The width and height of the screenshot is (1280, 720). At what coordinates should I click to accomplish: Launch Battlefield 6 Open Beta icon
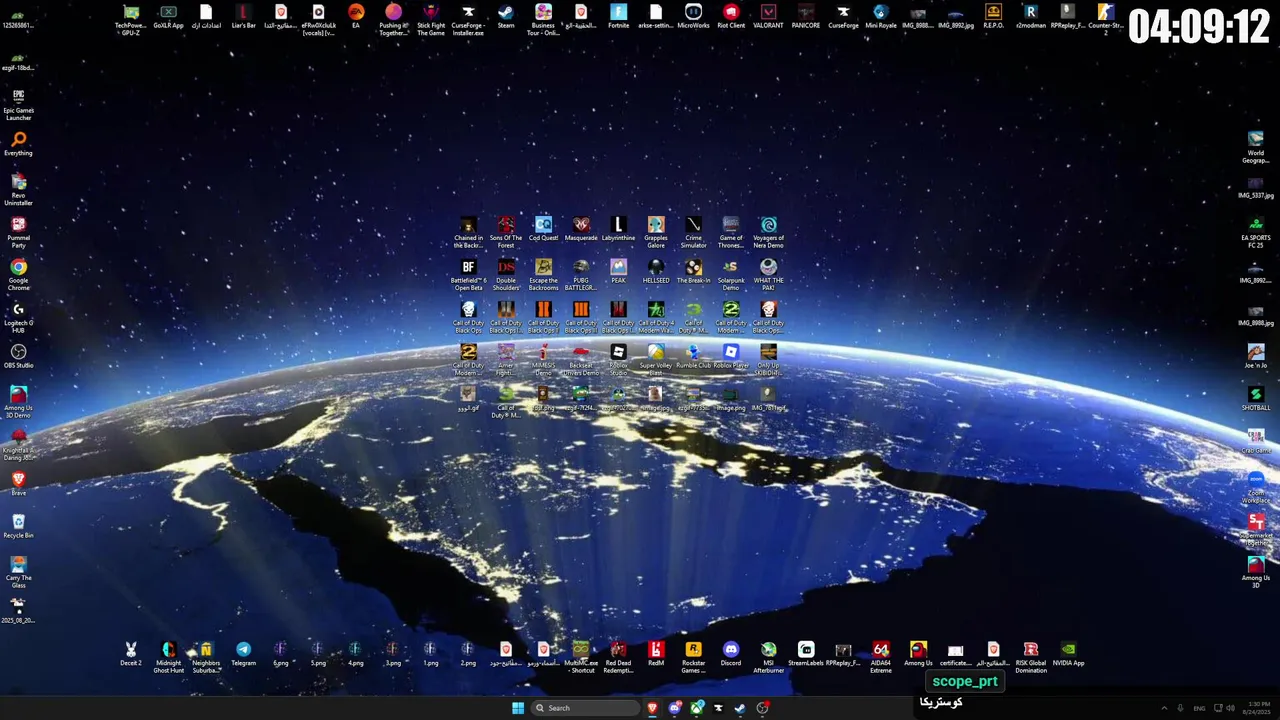click(x=468, y=275)
